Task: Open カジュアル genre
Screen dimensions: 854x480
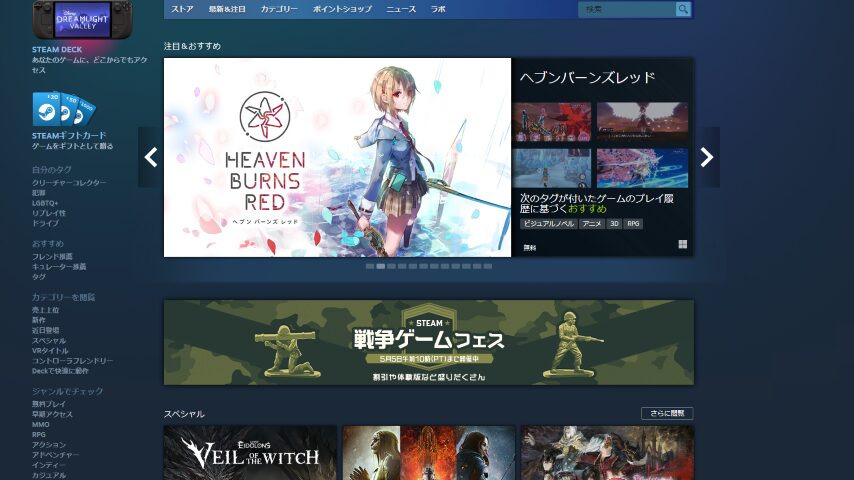Action: pyautogui.click(x=48, y=475)
